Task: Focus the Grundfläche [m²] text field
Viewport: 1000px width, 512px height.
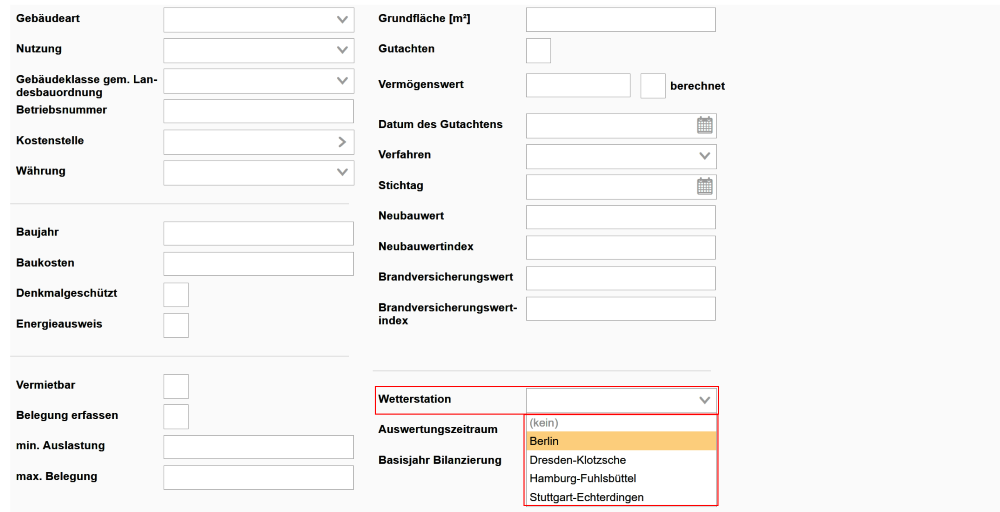Action: pos(620,20)
